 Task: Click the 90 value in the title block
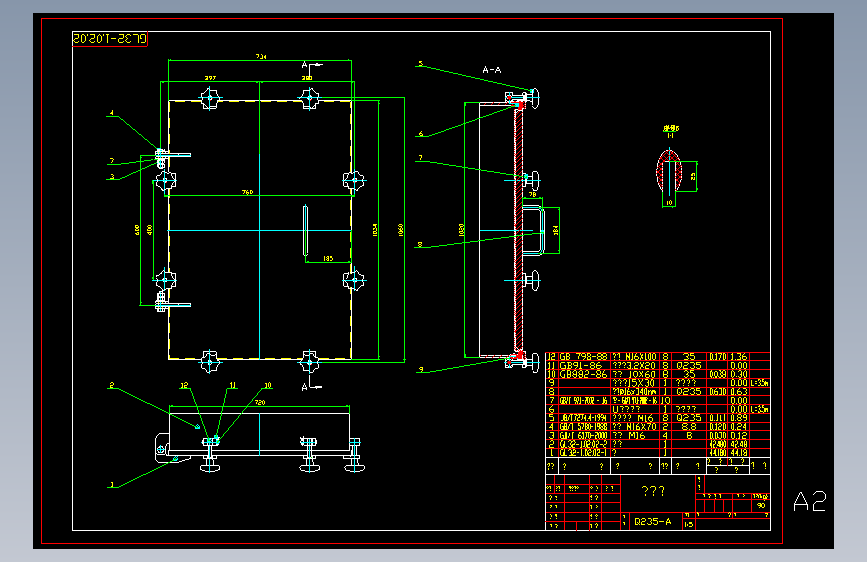pos(761,506)
